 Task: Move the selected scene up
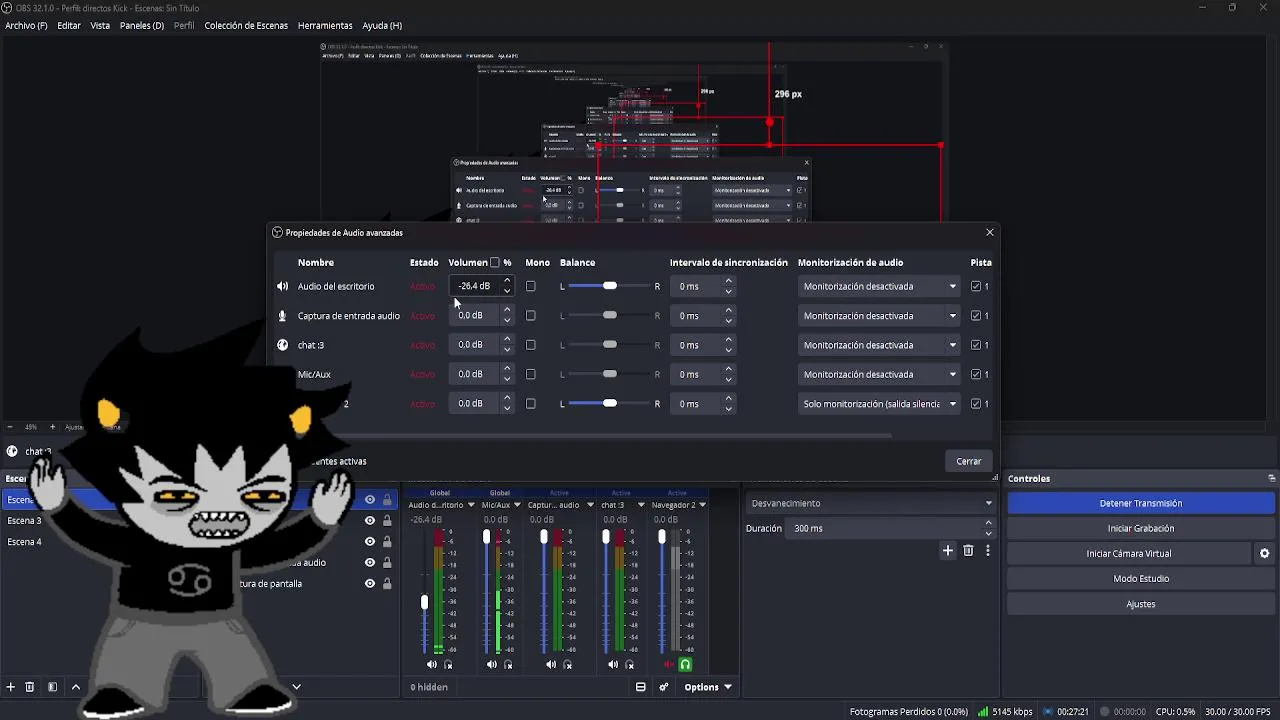[75, 687]
